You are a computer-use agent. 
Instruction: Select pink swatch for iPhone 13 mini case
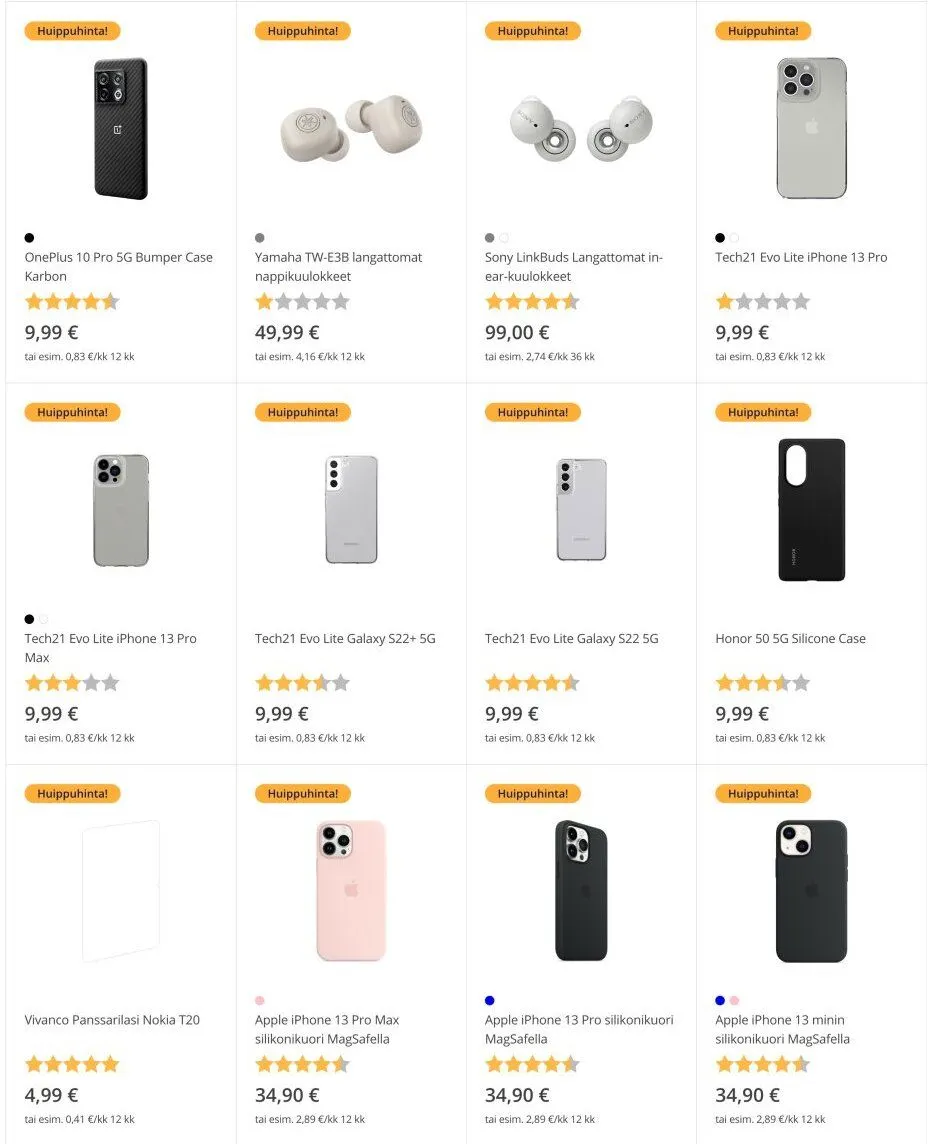click(734, 1000)
